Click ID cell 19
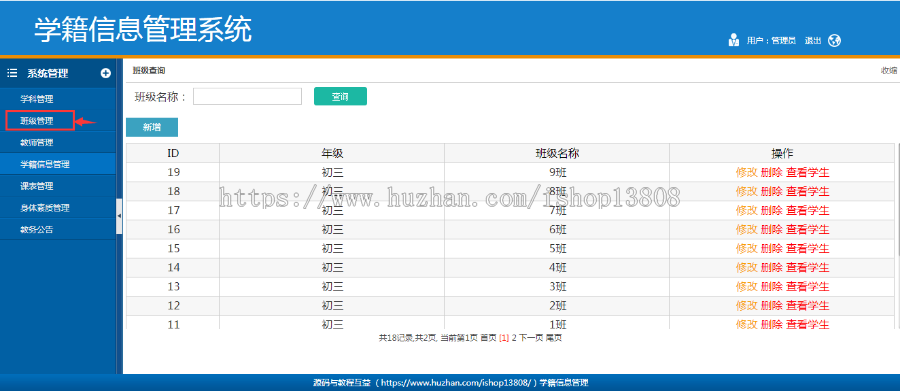The height and width of the screenshot is (391, 900). [173, 172]
